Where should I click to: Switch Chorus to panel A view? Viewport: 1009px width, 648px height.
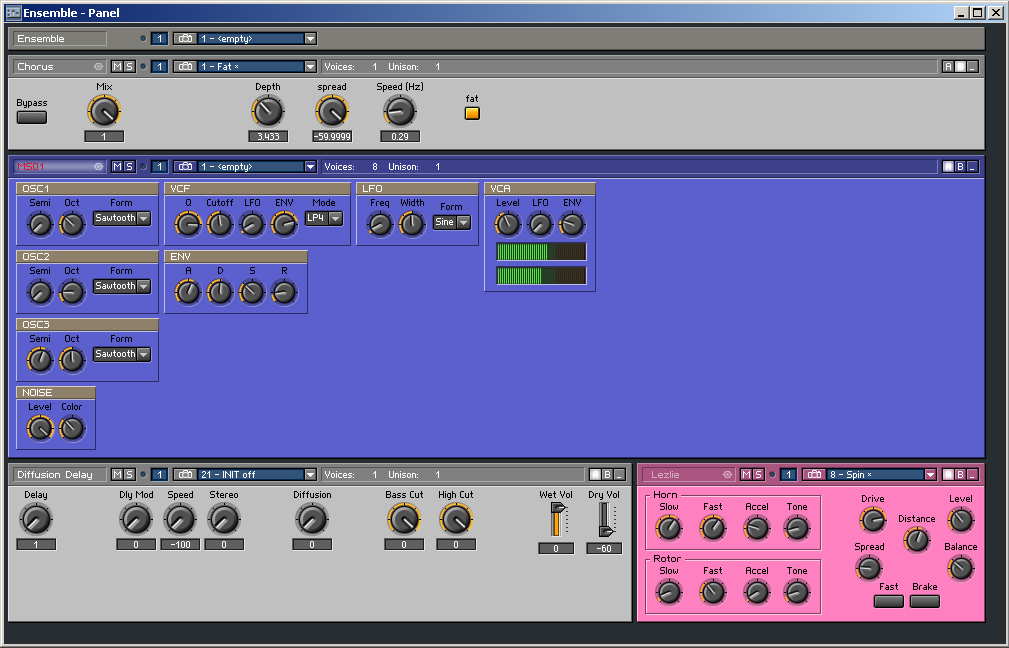[x=948, y=66]
